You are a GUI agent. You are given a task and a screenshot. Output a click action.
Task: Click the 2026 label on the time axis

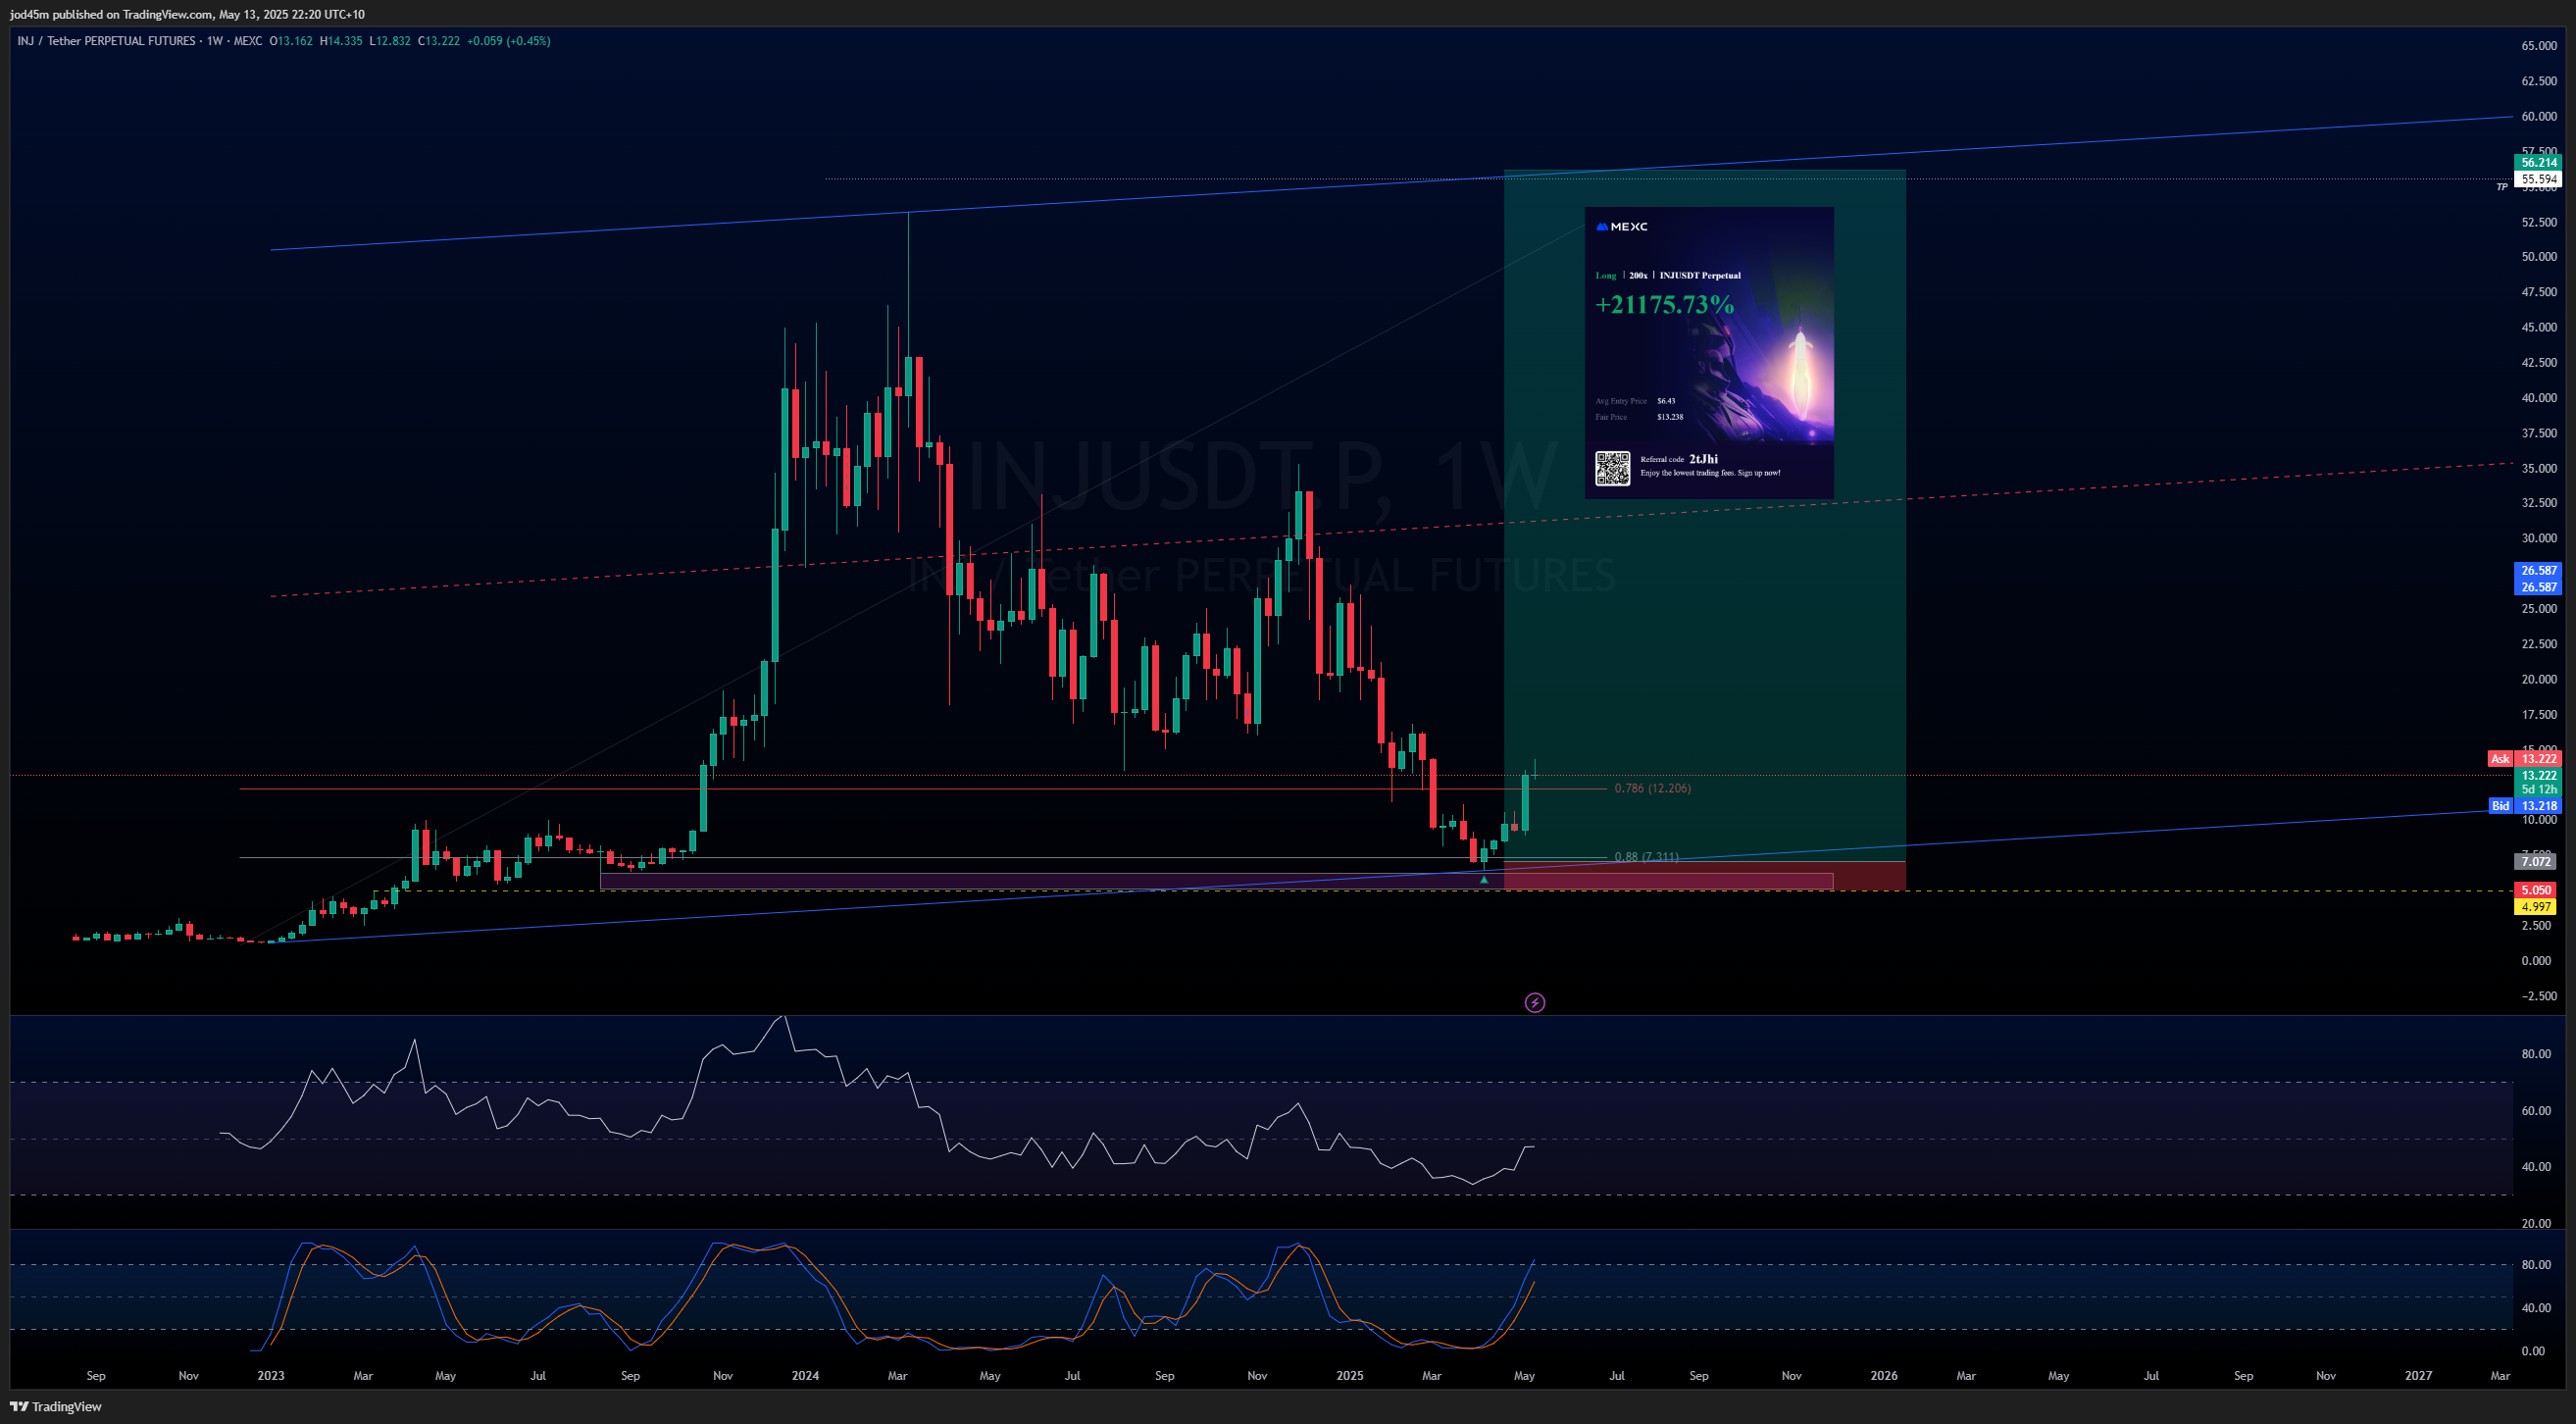[1884, 1375]
